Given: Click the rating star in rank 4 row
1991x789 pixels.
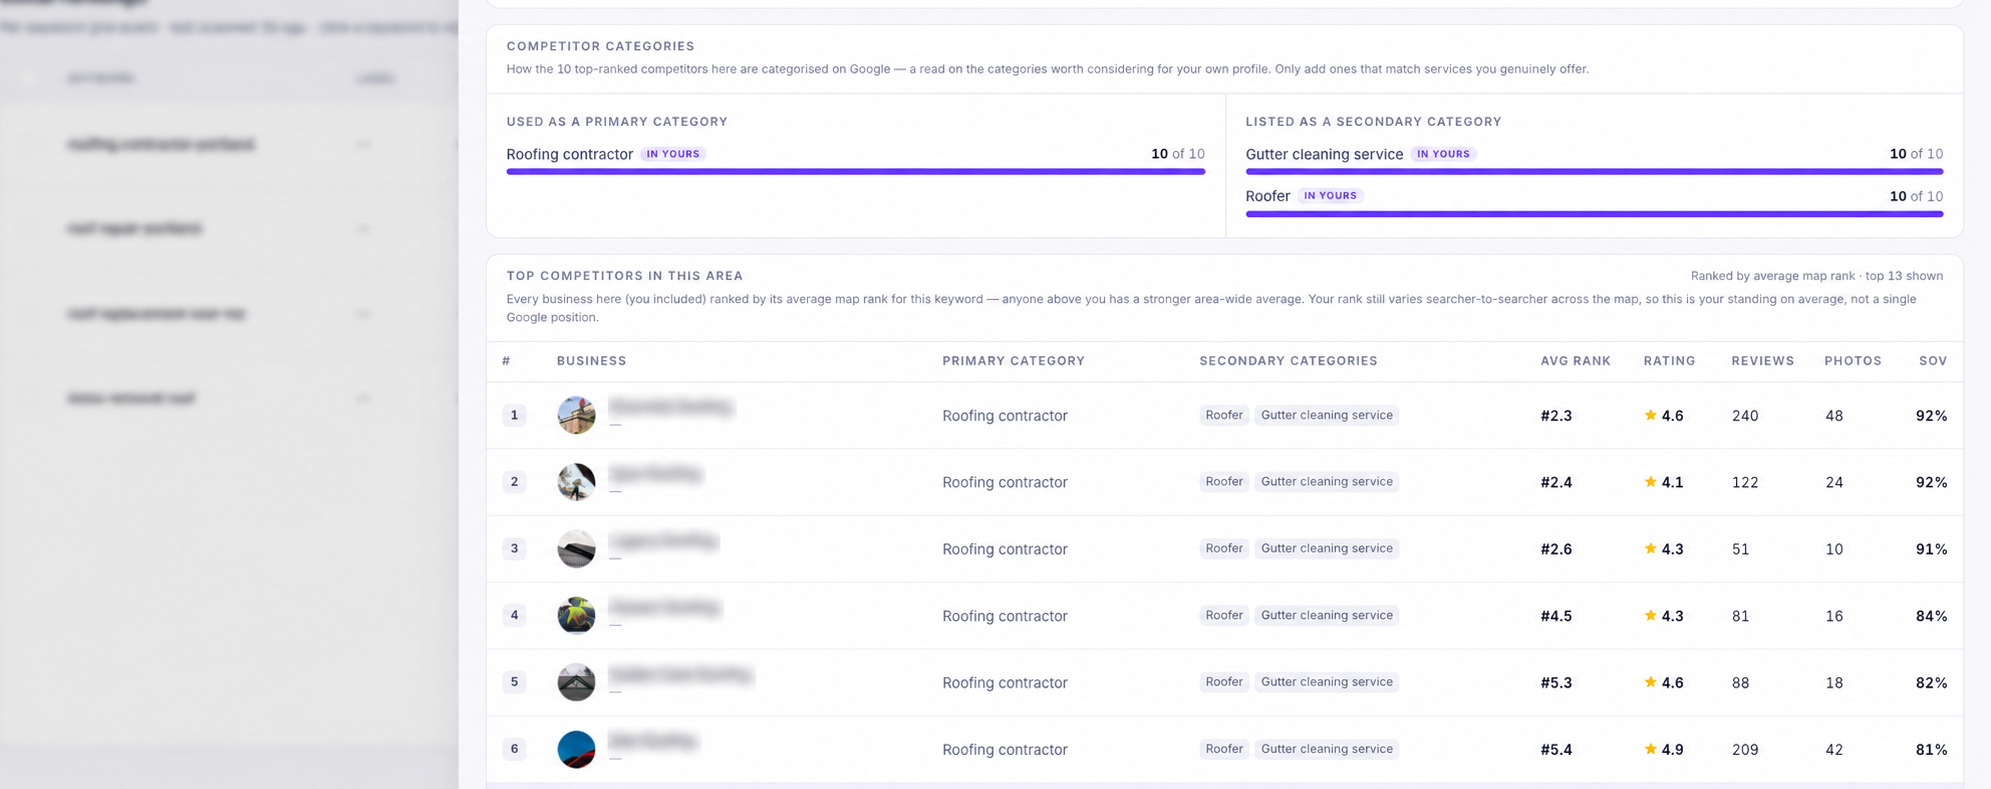Looking at the screenshot, I should 1650,616.
